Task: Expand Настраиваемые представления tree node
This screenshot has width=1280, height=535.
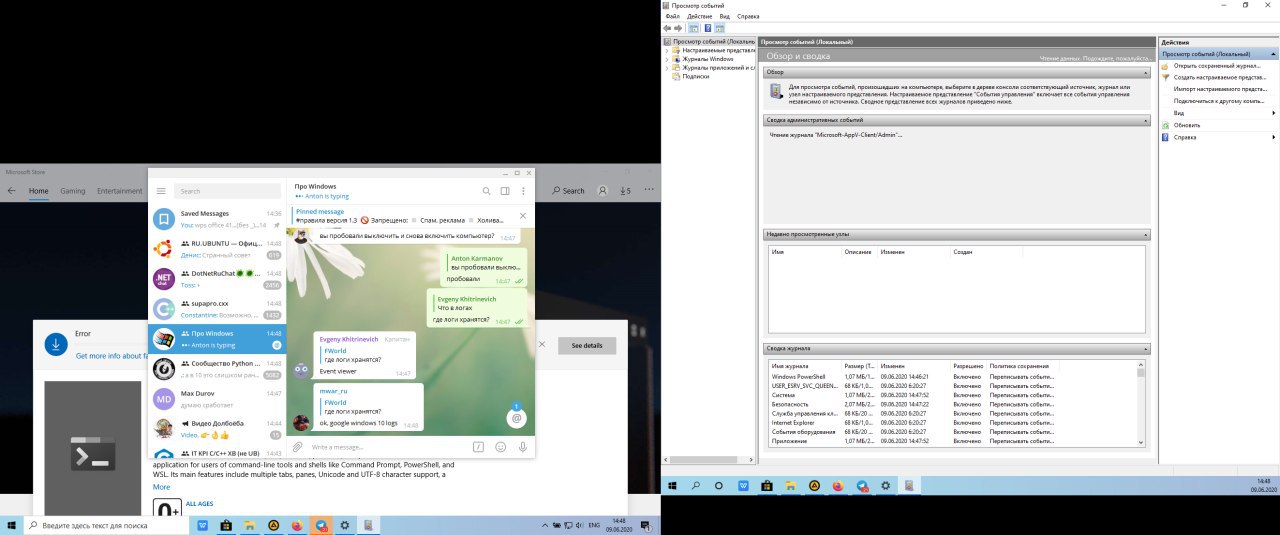Action: [x=667, y=50]
